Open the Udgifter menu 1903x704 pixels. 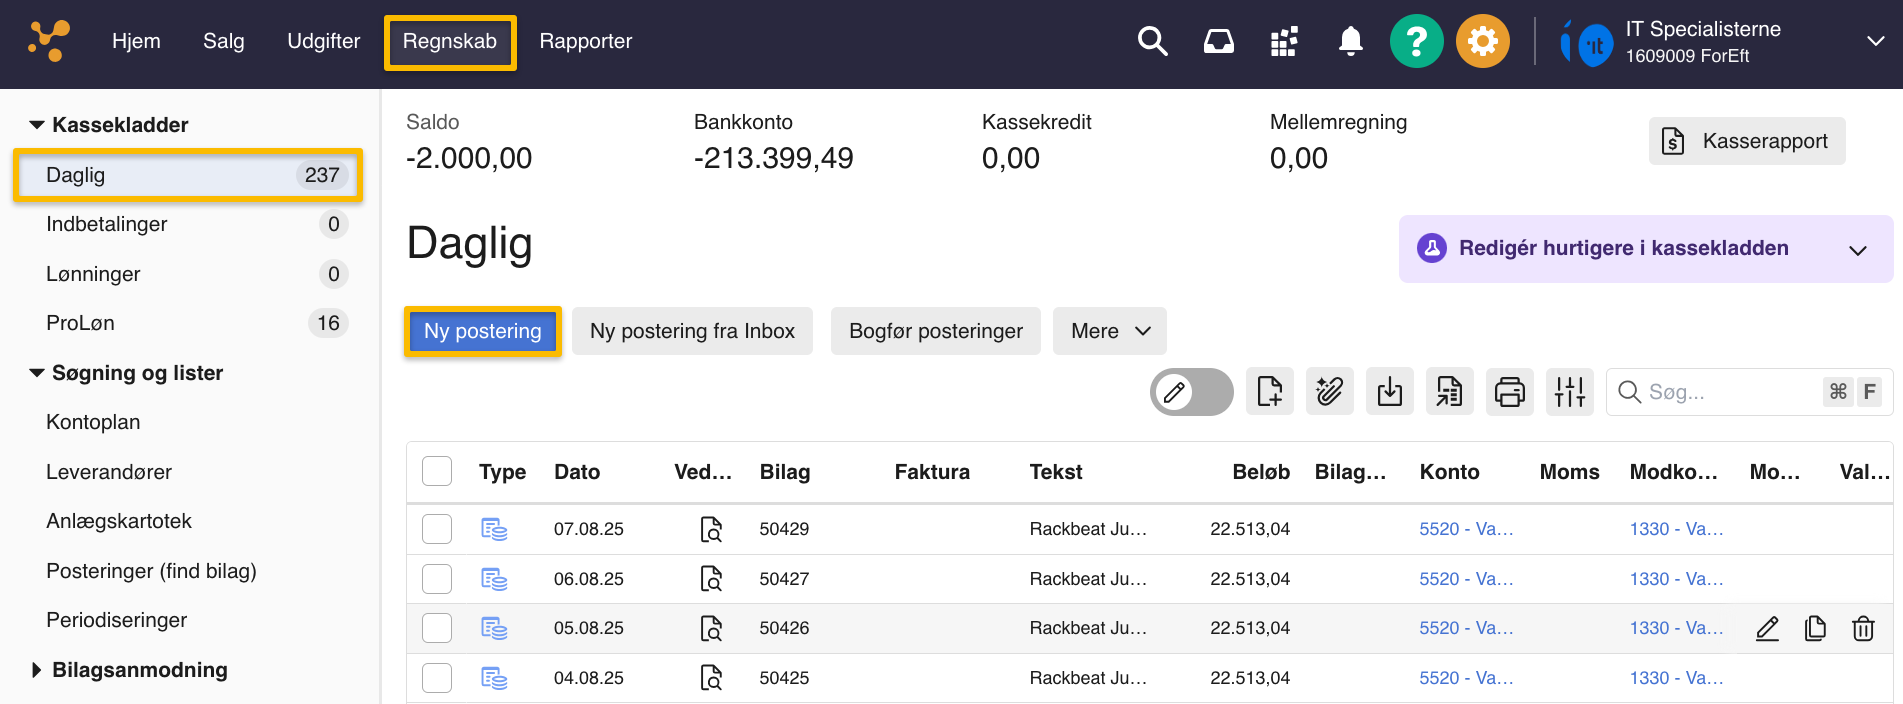(323, 41)
